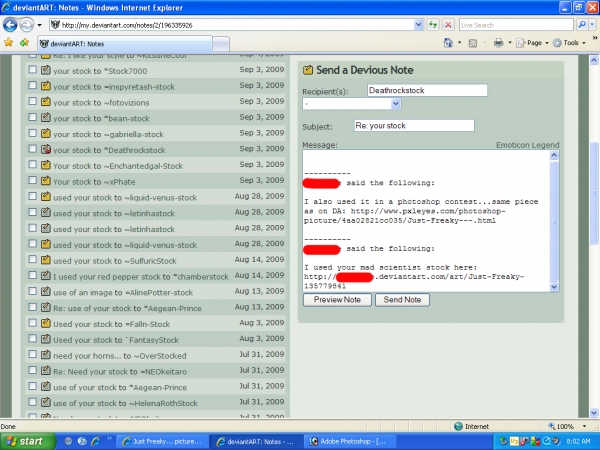The width and height of the screenshot is (600, 450).
Task: Expand the search provider dropdown arrow
Action: [592, 25]
